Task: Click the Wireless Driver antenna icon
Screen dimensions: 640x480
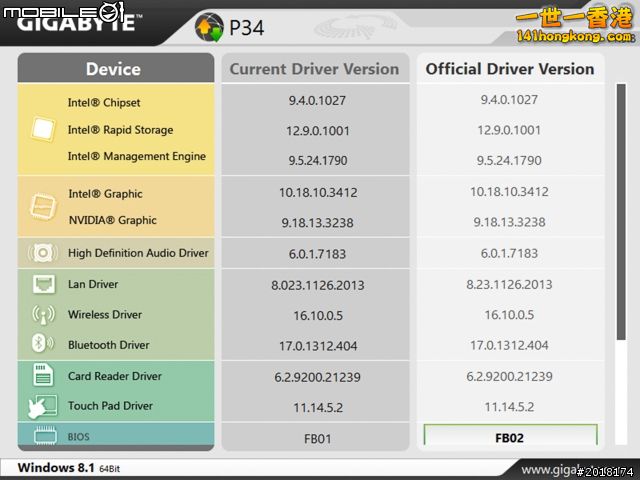Action: 43,315
